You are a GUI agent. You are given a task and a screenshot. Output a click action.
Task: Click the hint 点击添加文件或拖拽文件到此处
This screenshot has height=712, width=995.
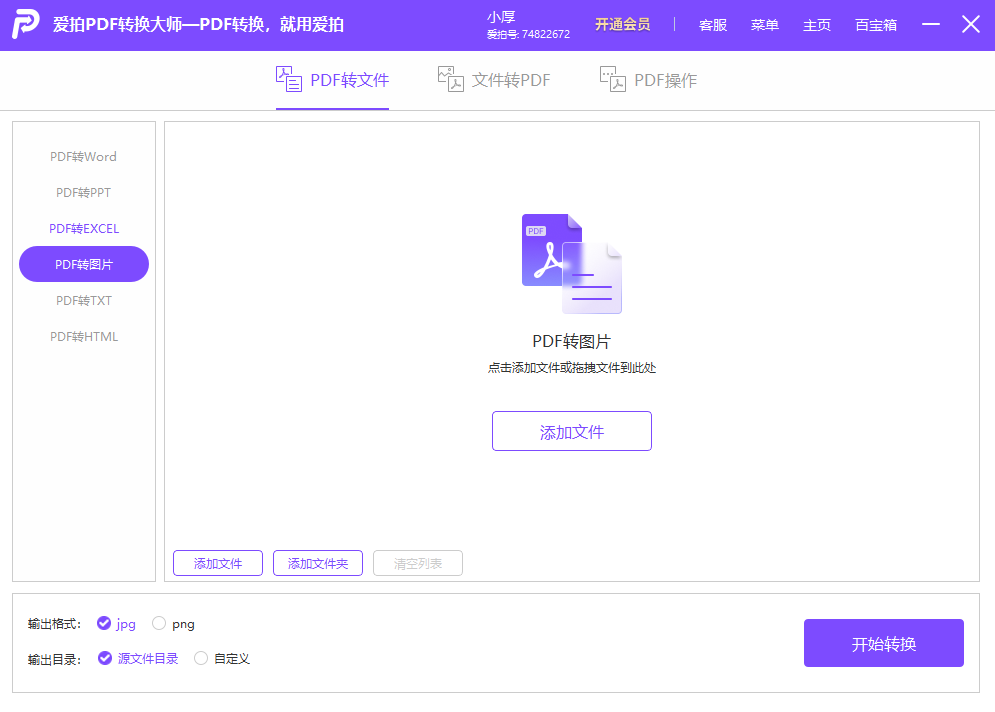572,367
